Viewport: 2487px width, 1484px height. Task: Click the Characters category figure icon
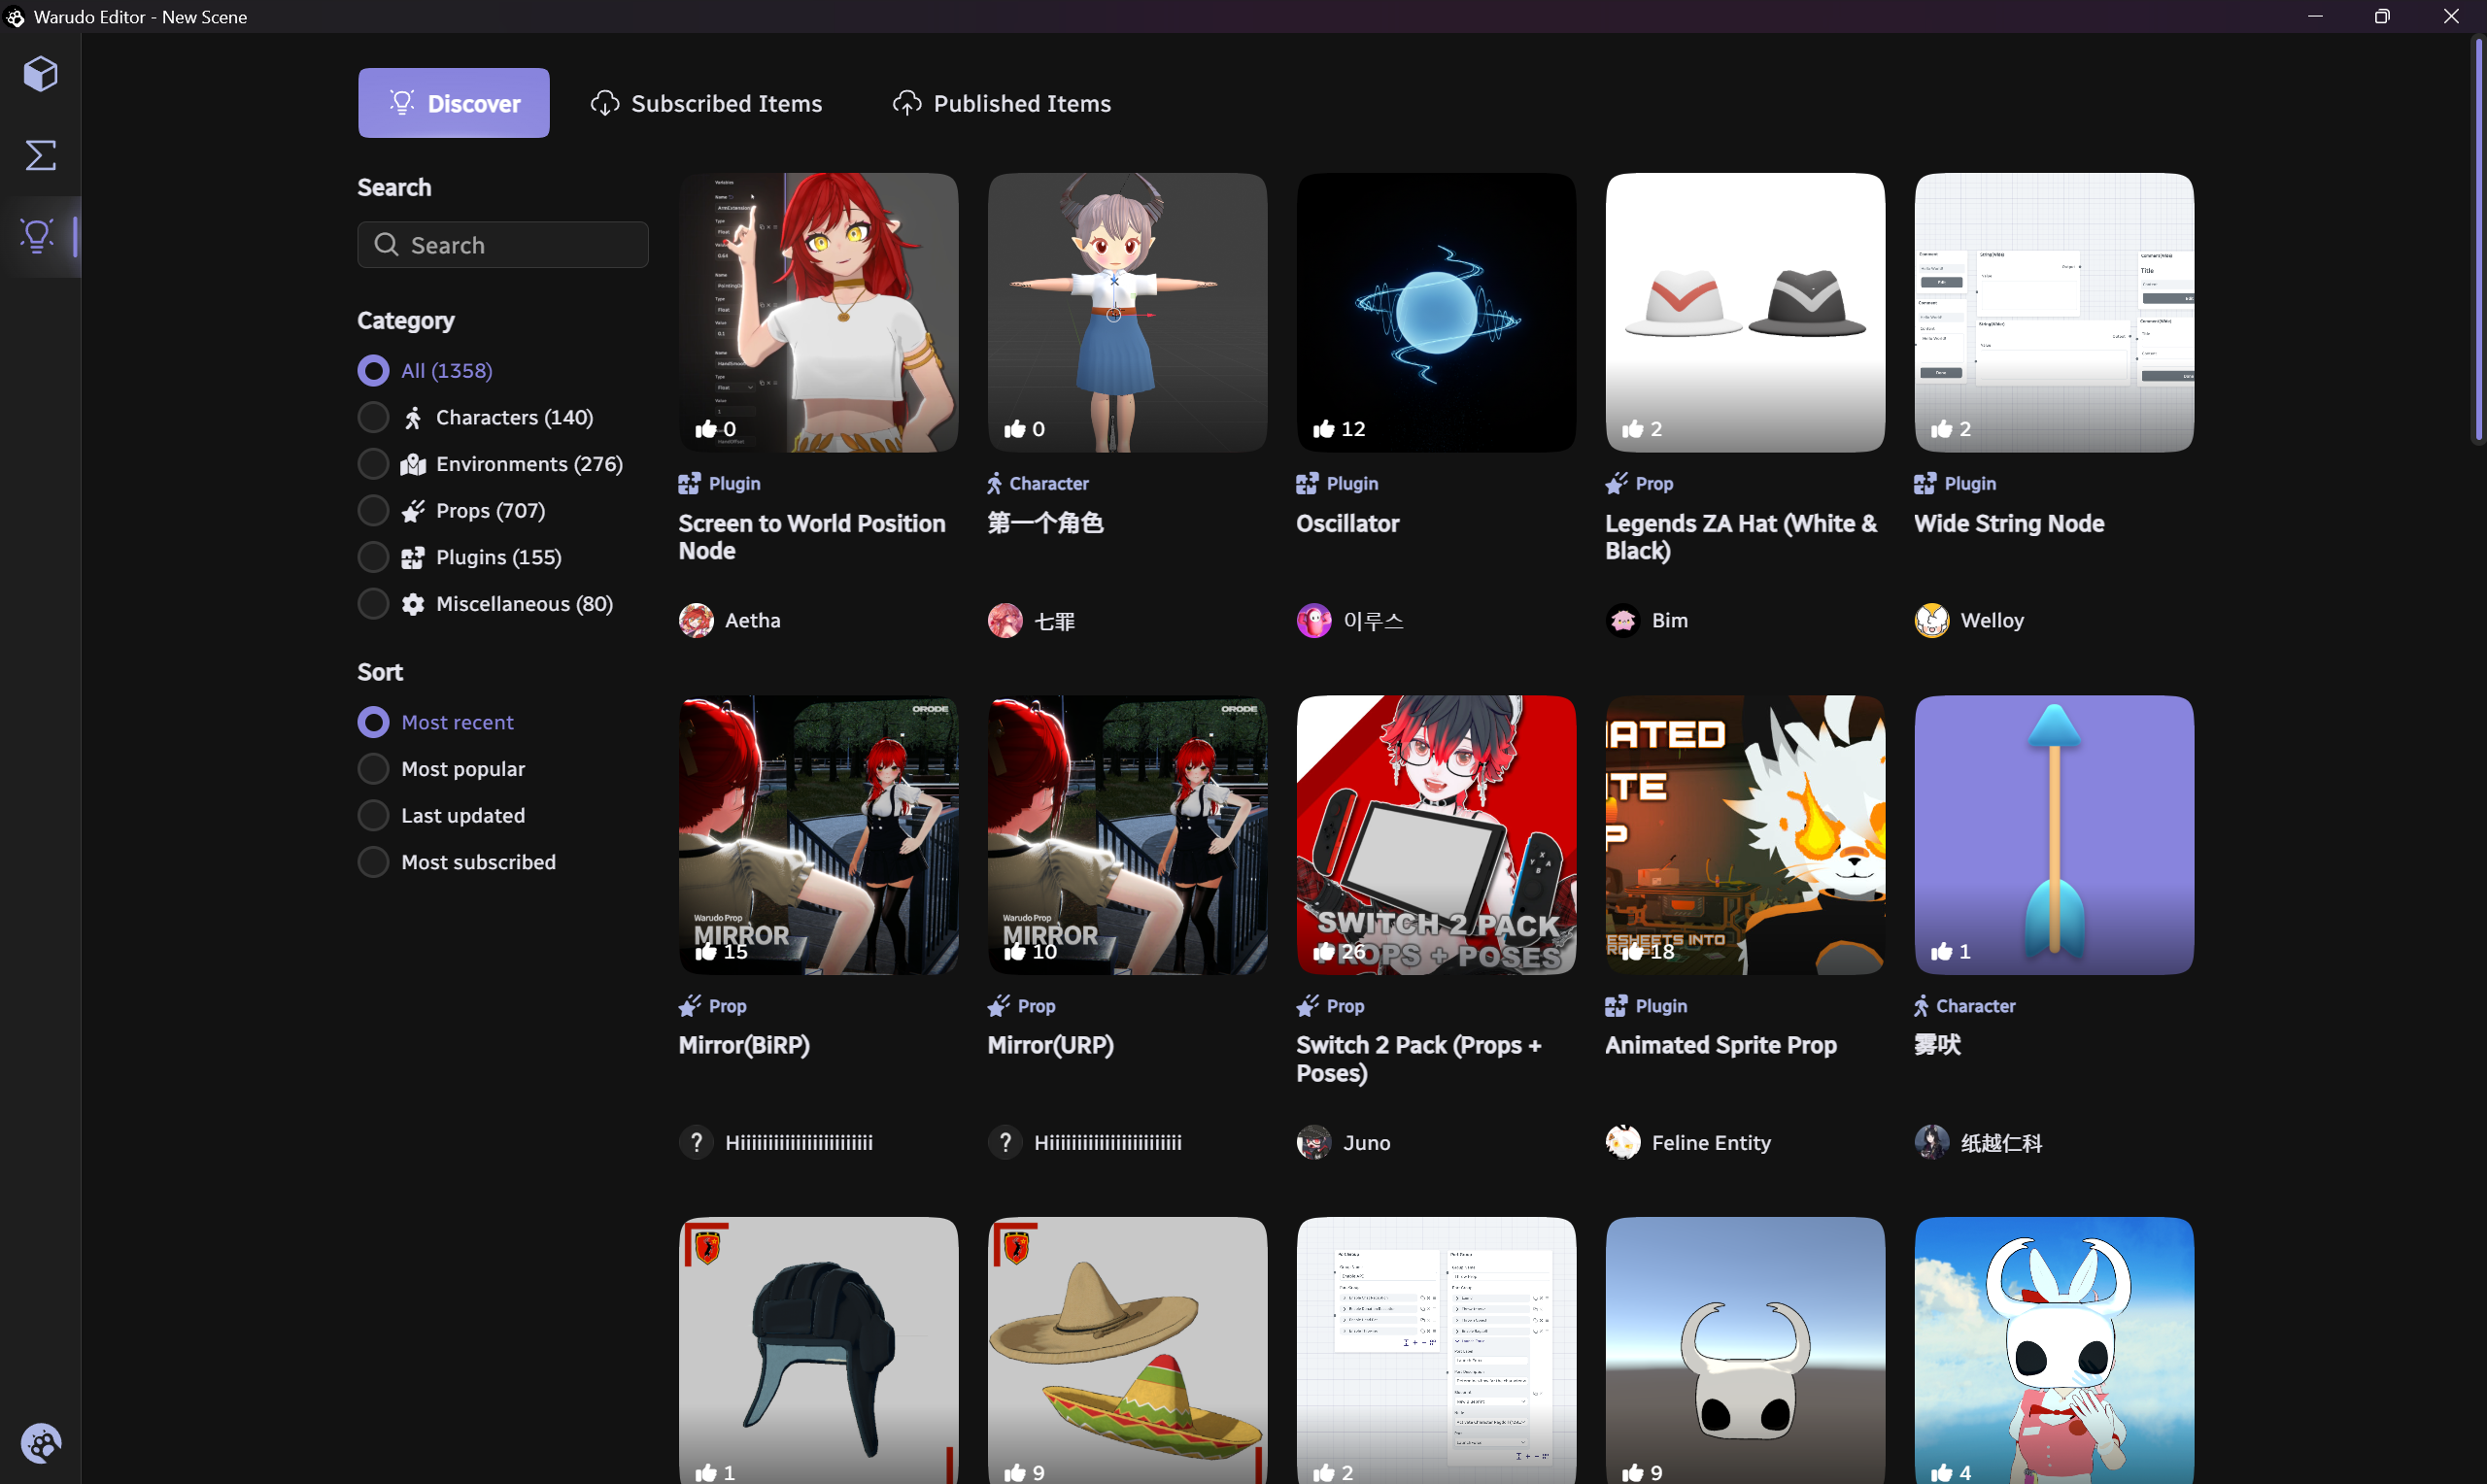pyautogui.click(x=413, y=417)
